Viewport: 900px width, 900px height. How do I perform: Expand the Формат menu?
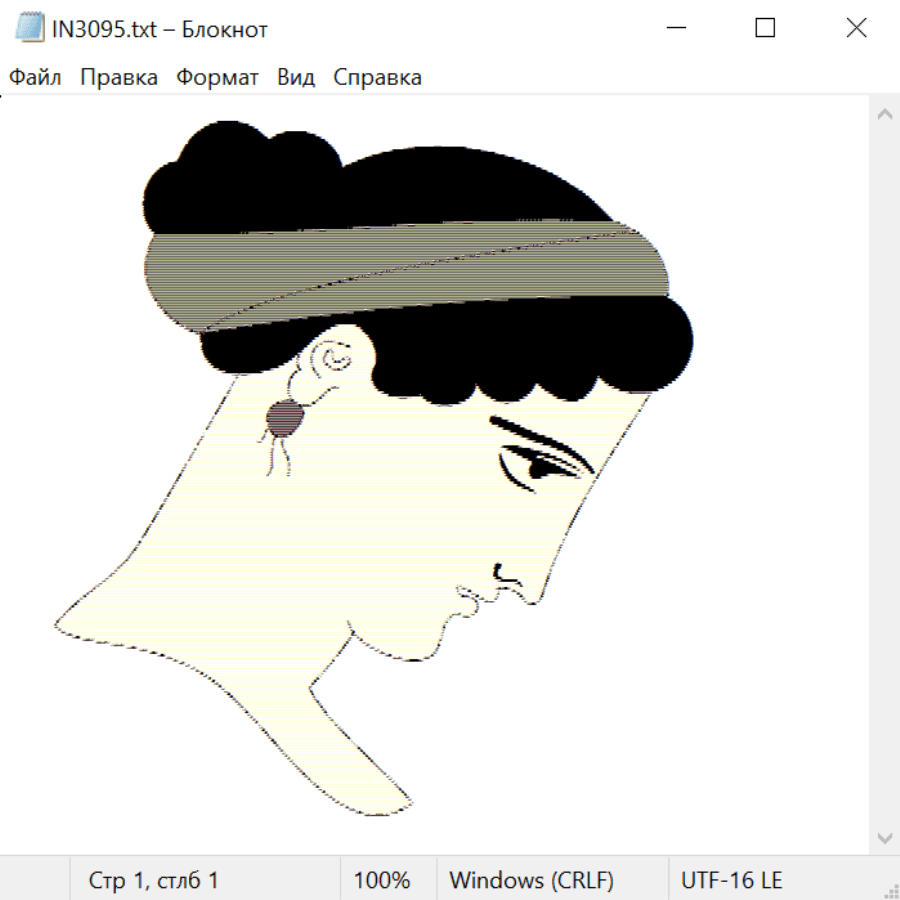point(217,78)
